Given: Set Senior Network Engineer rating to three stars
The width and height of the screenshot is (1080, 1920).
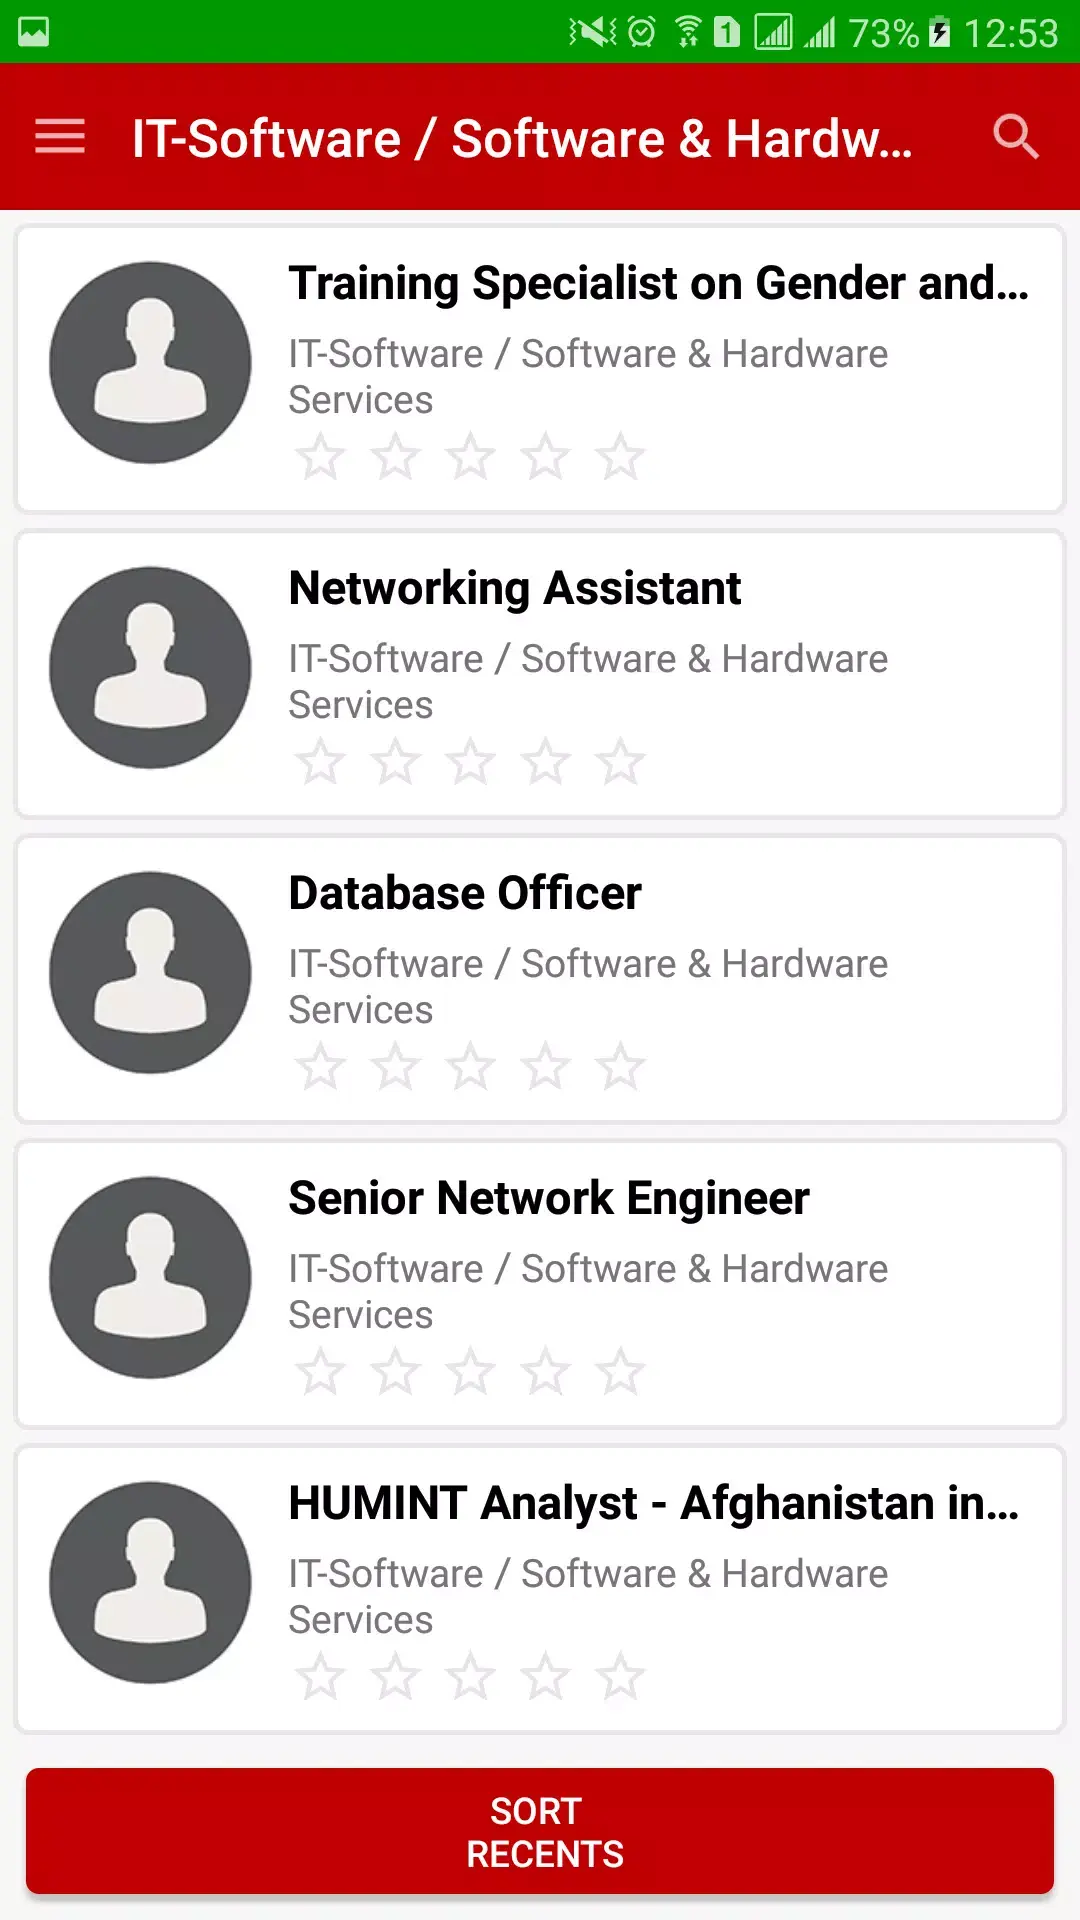Looking at the screenshot, I should (470, 1372).
